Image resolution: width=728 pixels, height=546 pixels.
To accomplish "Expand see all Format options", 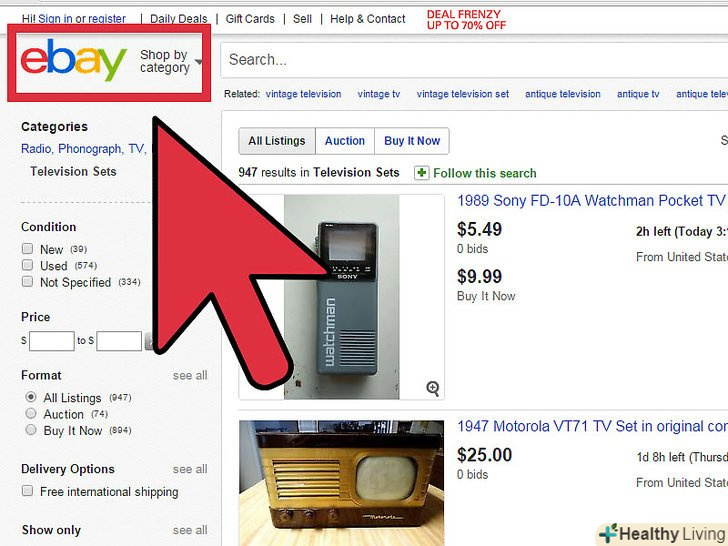I will click(190, 376).
